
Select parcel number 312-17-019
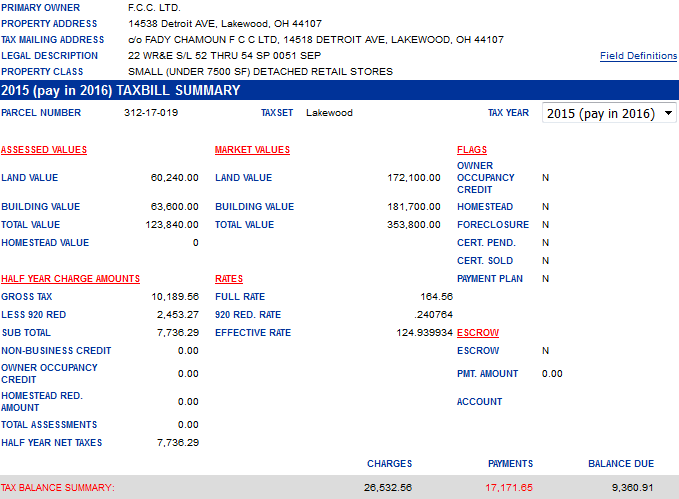pyautogui.click(x=151, y=113)
